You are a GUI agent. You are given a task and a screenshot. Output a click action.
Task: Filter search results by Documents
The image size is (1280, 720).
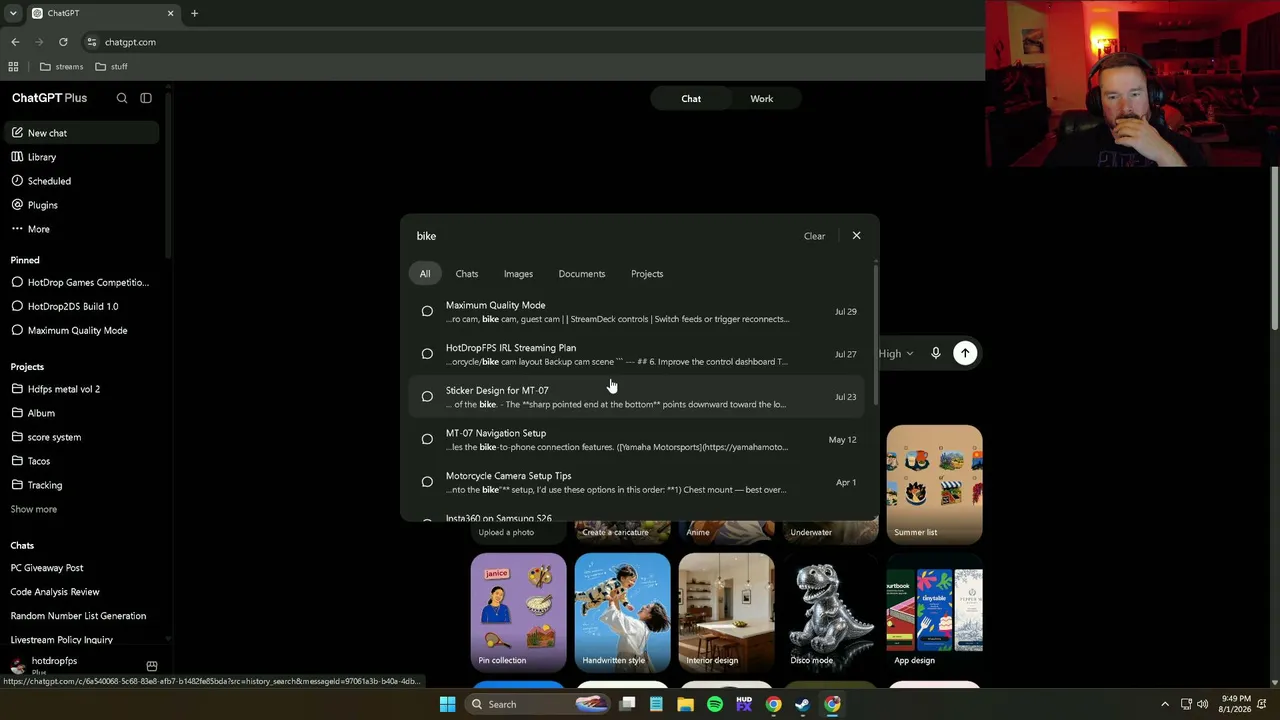click(582, 274)
